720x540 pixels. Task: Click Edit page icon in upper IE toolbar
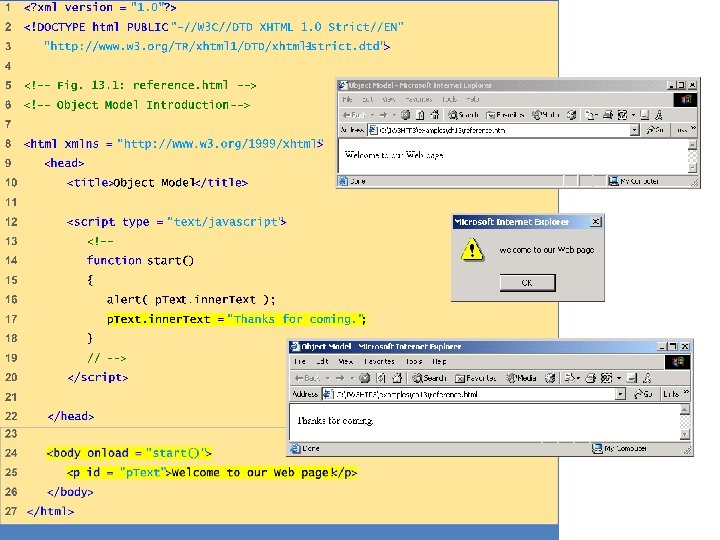622,115
